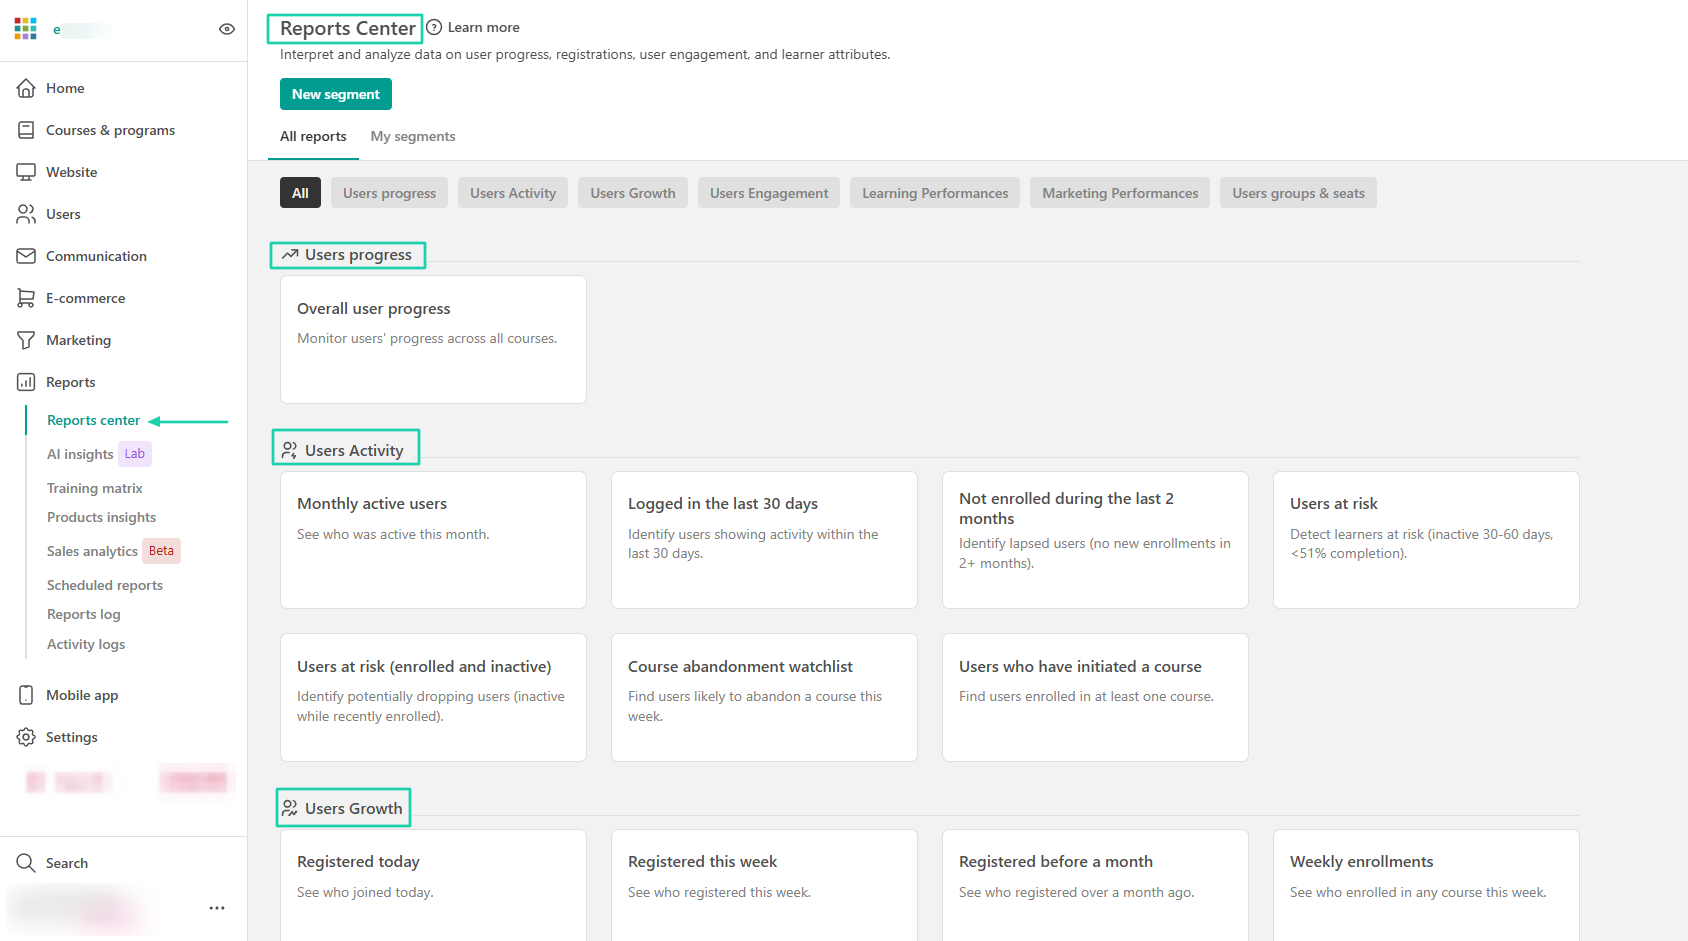
Task: Click the Reports chart icon
Action: click(26, 382)
